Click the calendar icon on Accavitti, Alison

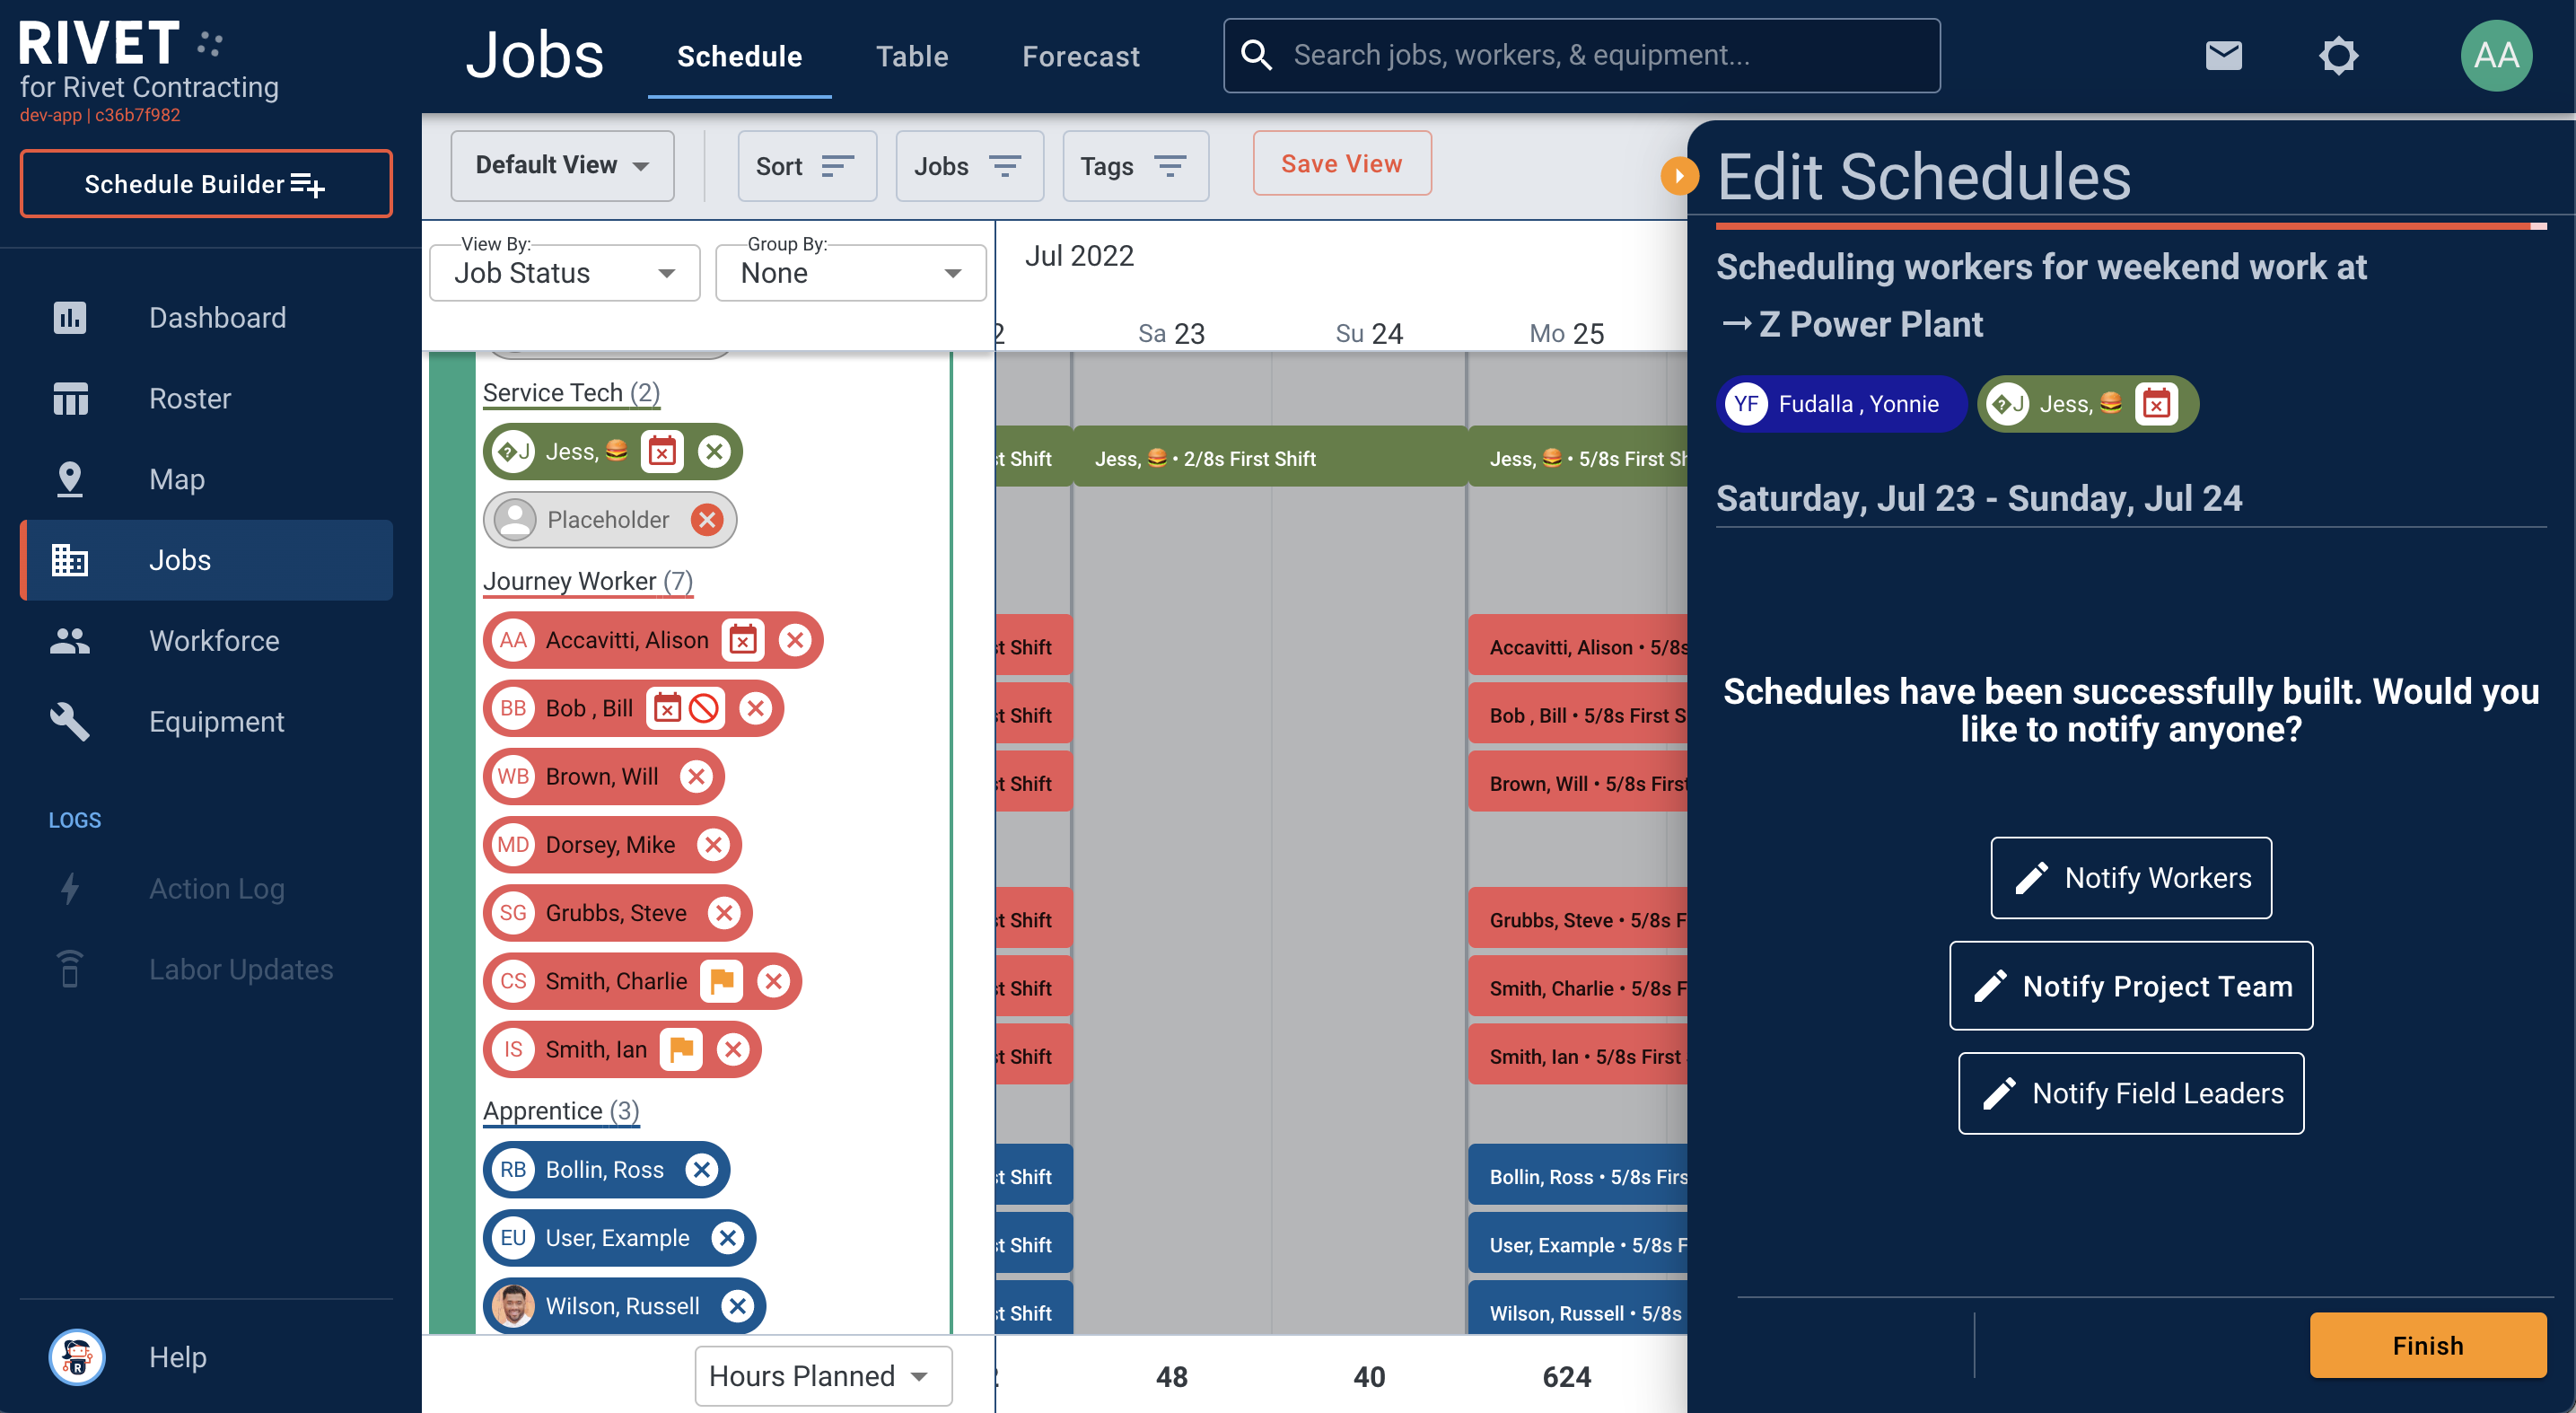click(x=742, y=638)
